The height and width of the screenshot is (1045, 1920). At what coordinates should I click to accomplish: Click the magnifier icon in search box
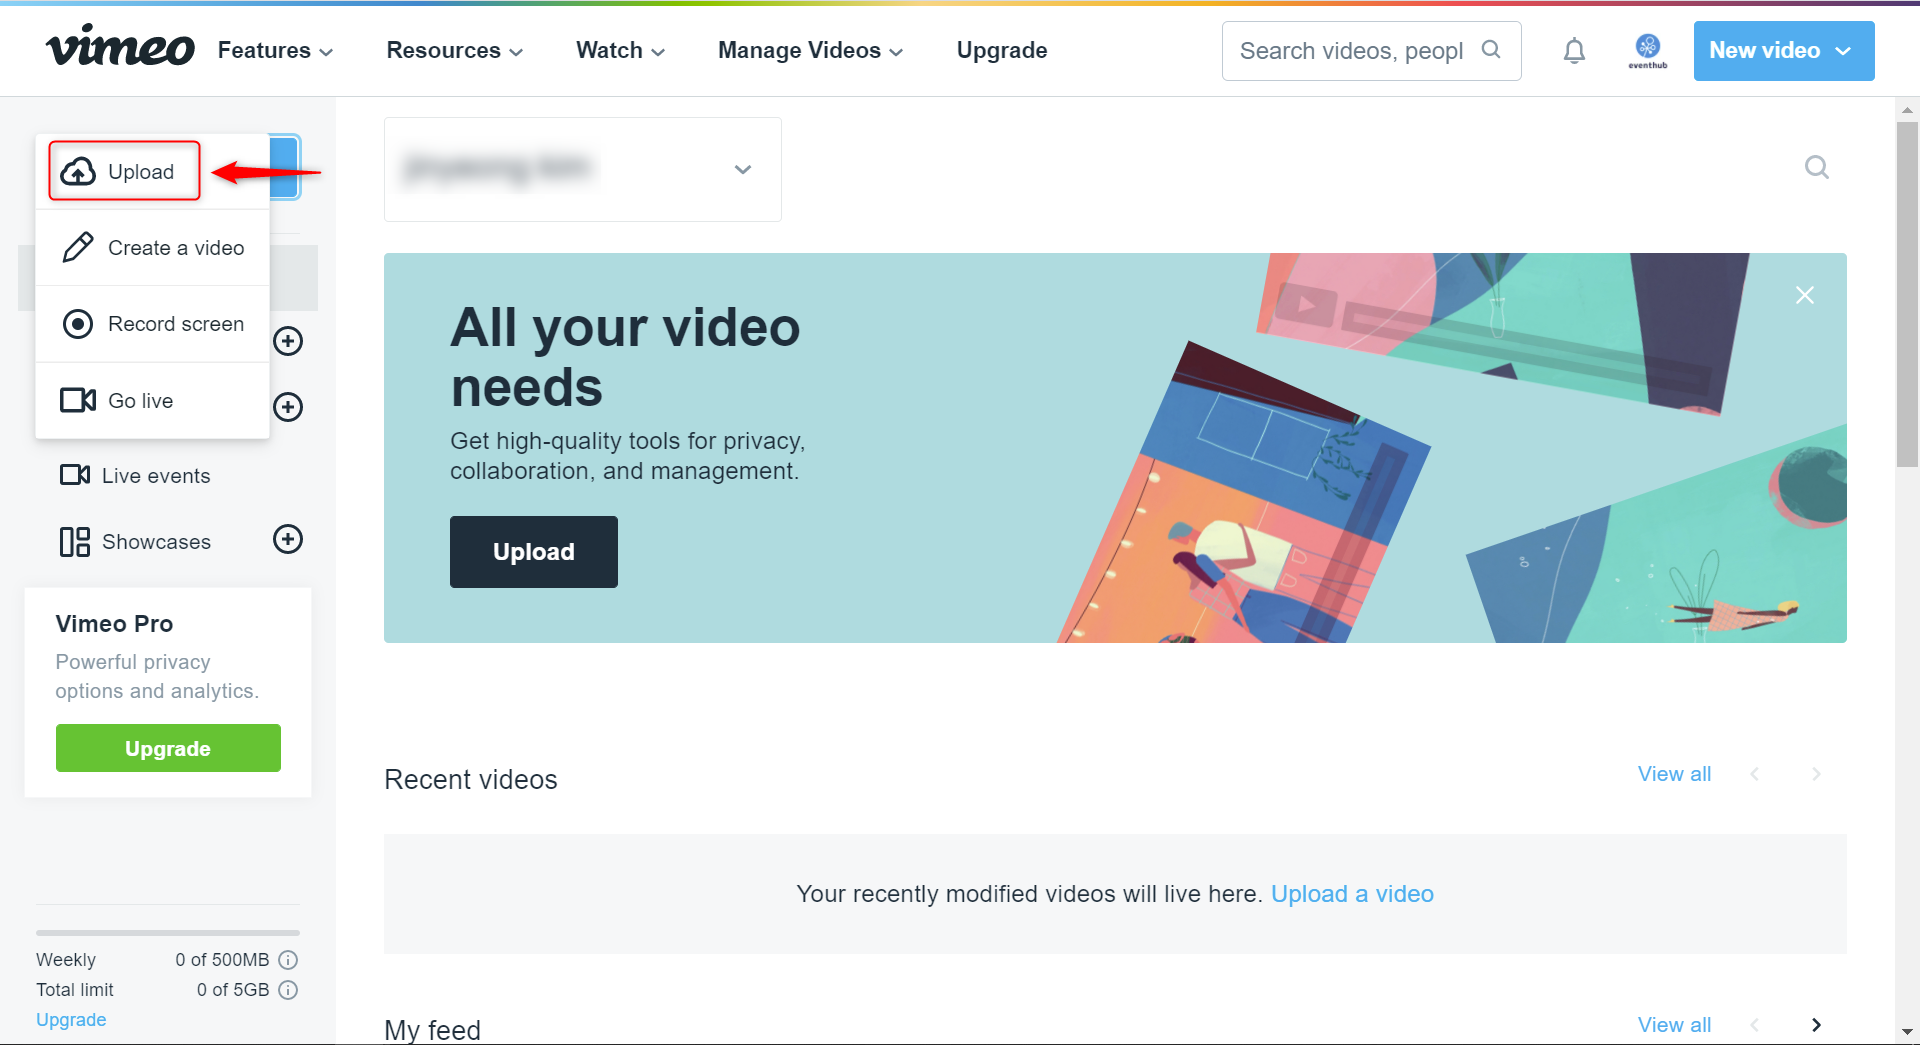click(x=1491, y=50)
